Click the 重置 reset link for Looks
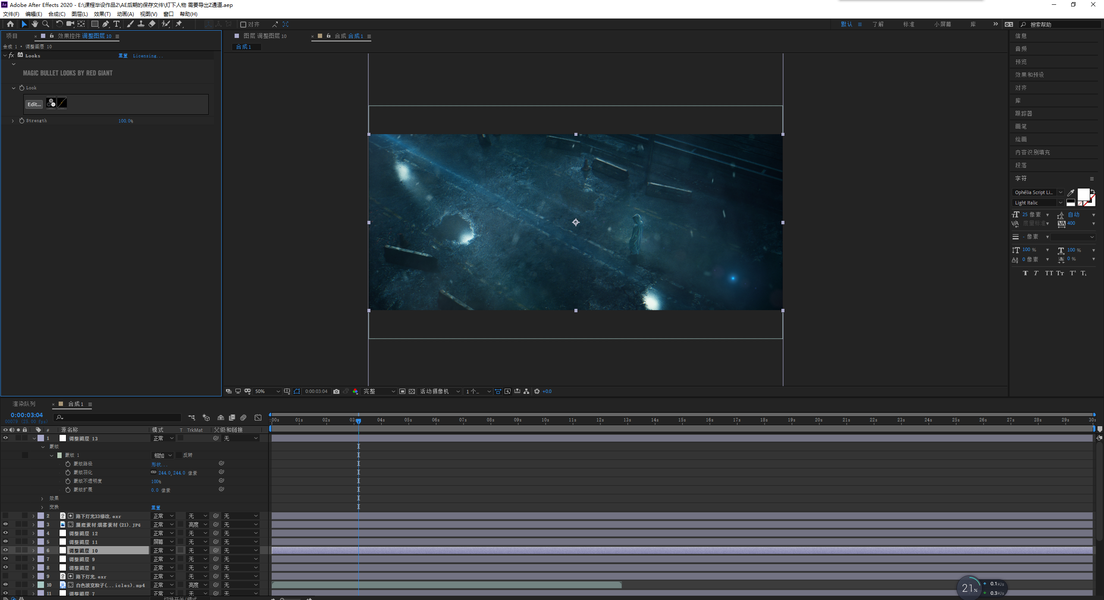 point(123,56)
